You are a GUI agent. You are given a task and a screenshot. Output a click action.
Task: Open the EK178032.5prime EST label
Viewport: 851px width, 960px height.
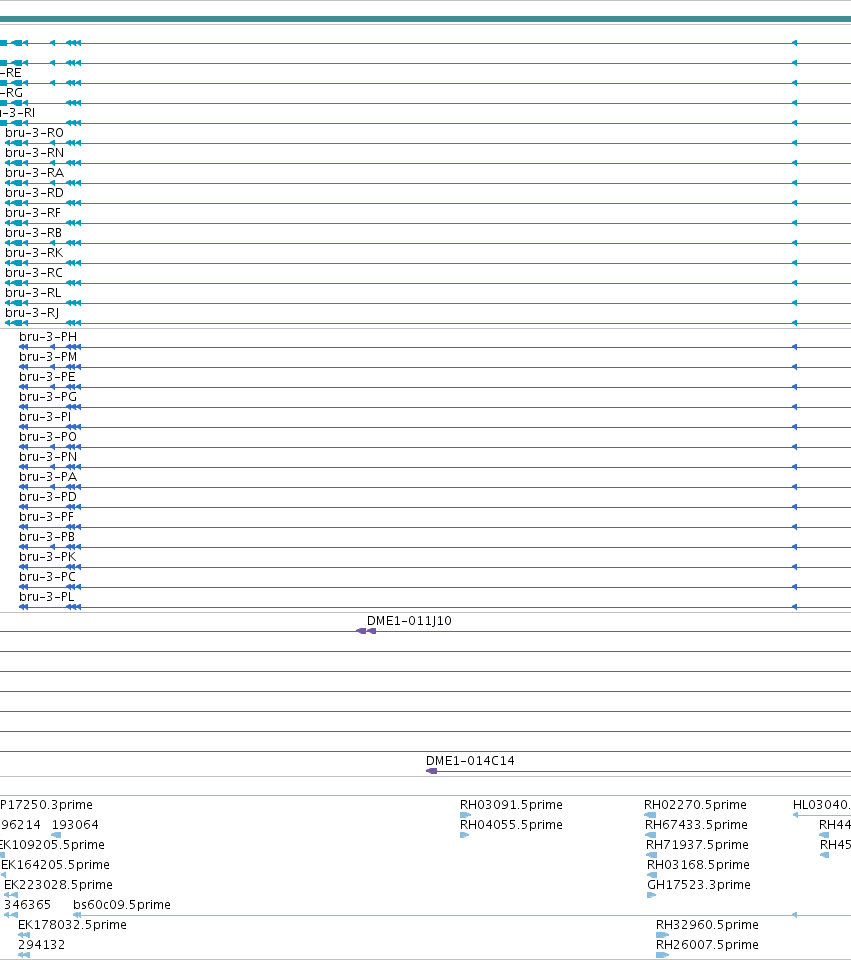pyautogui.click(x=72, y=925)
